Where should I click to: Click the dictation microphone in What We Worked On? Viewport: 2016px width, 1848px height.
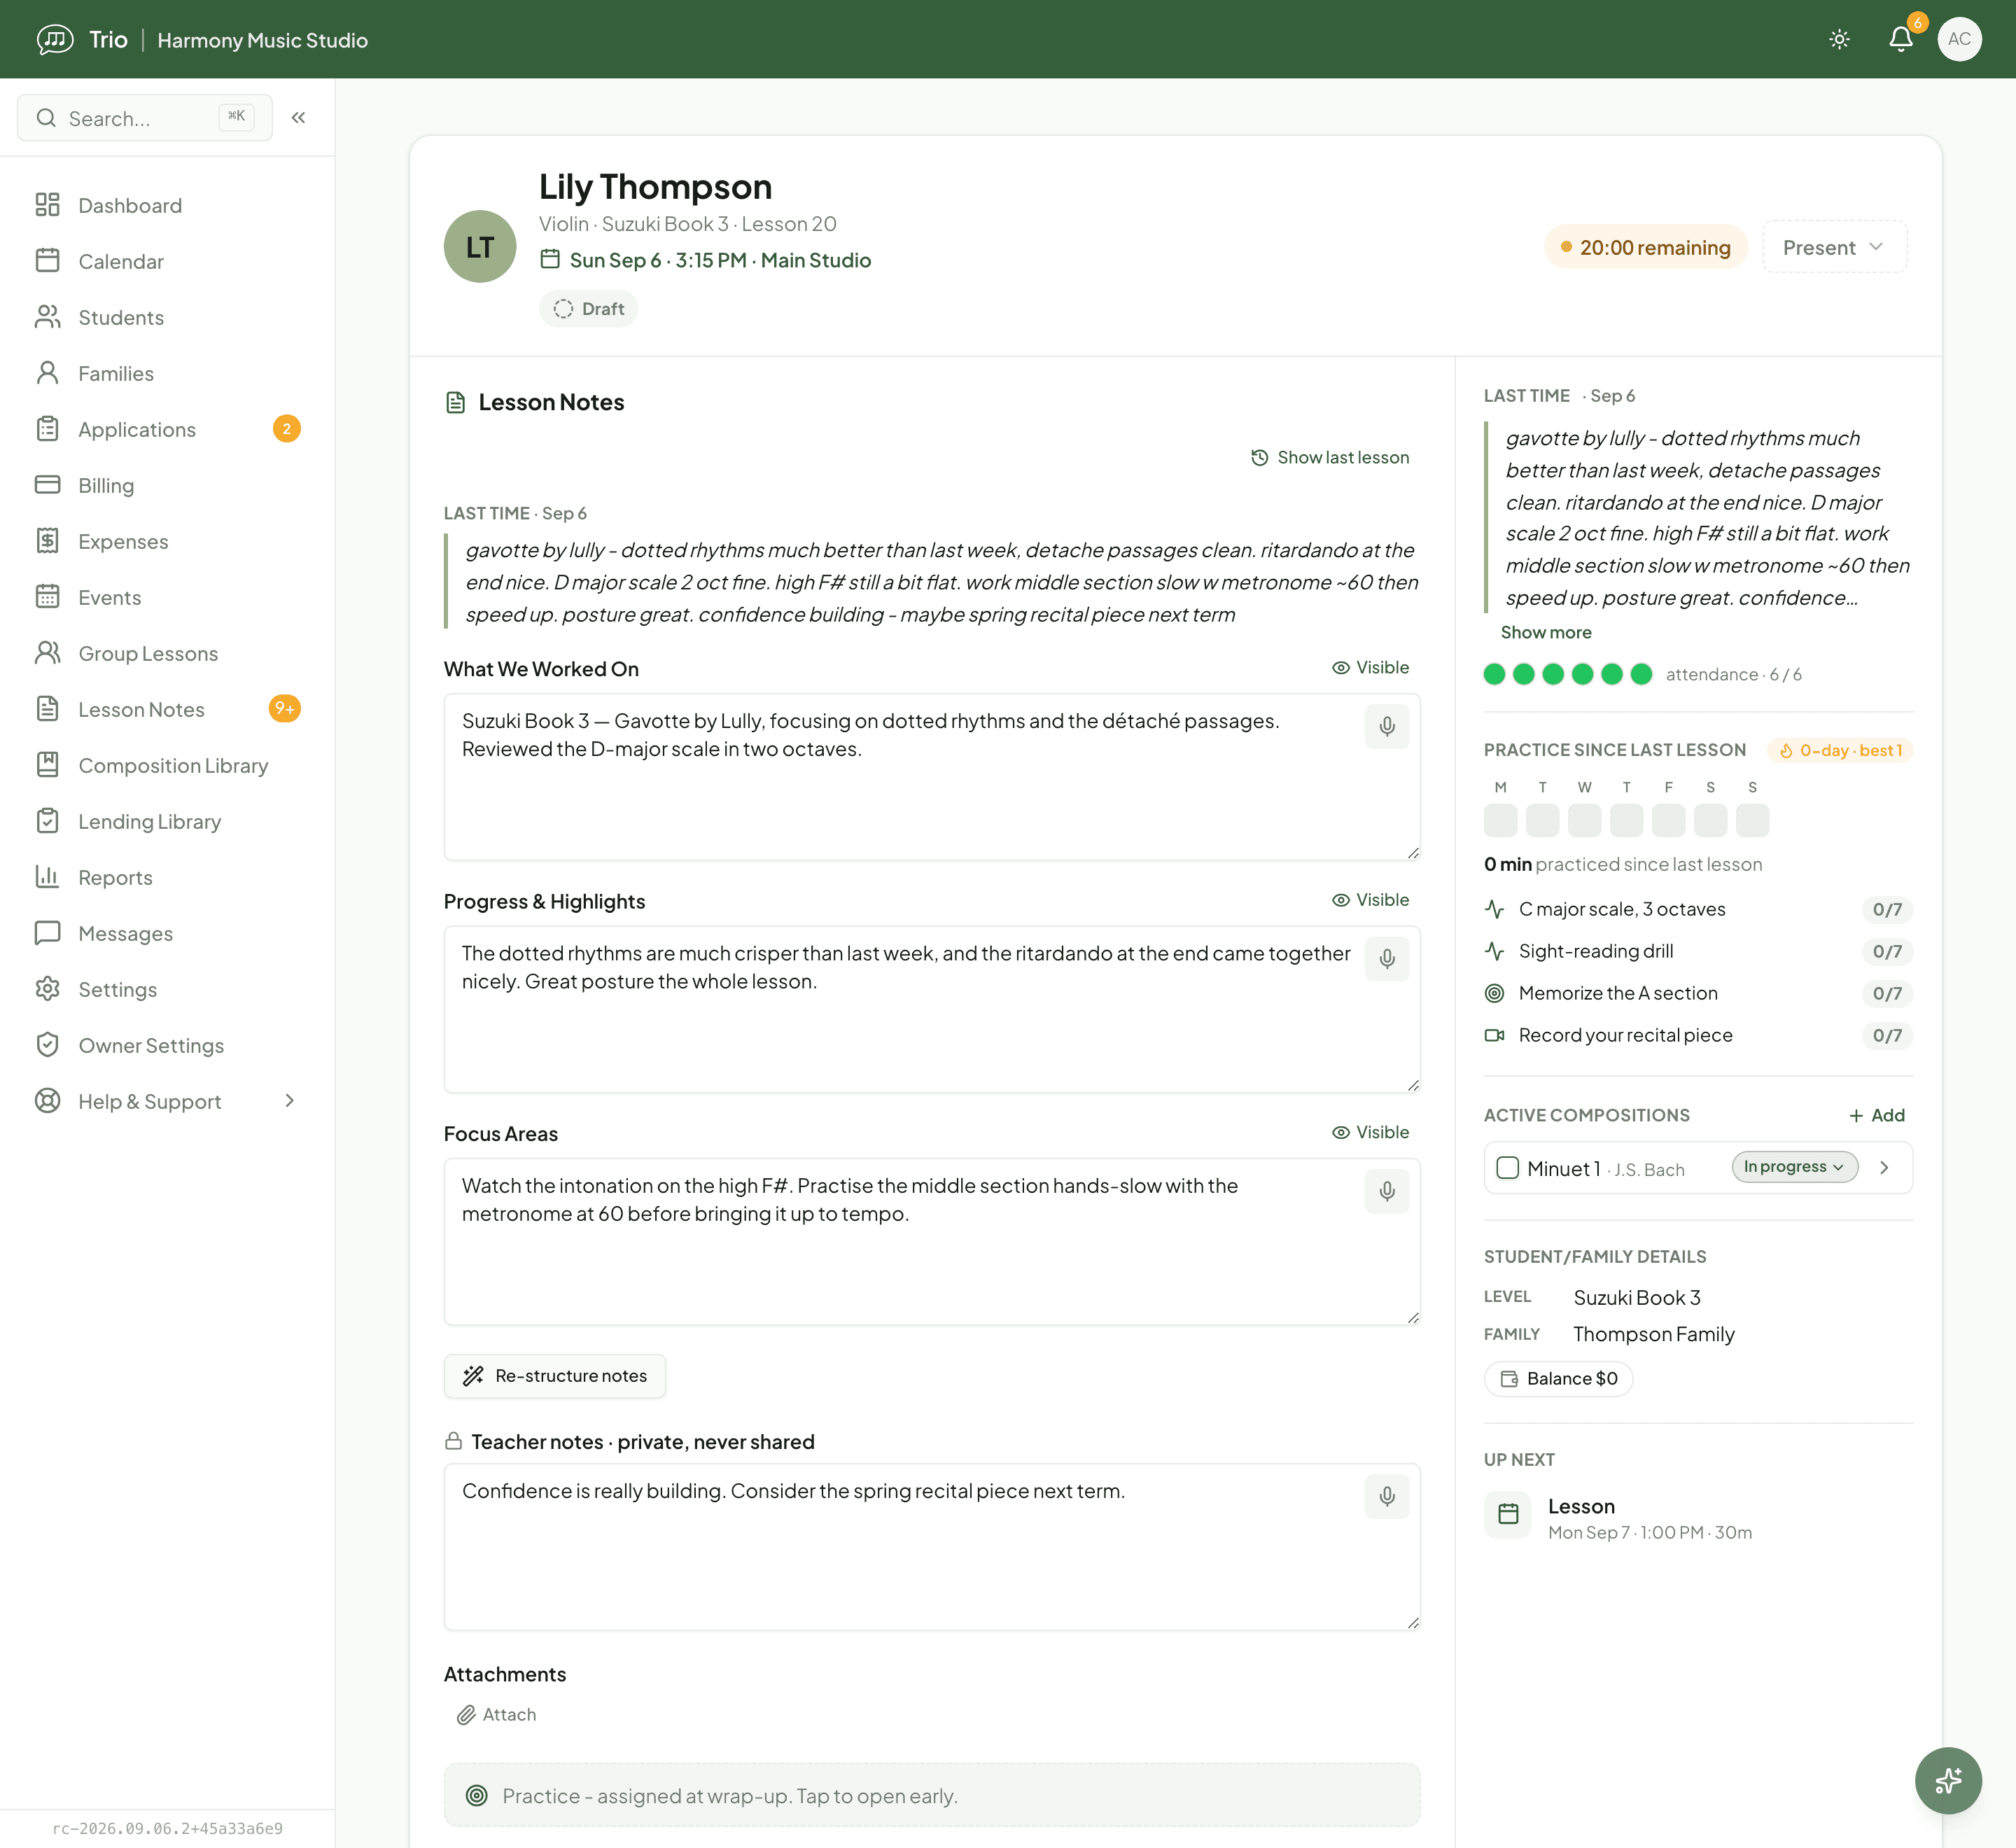click(1386, 726)
